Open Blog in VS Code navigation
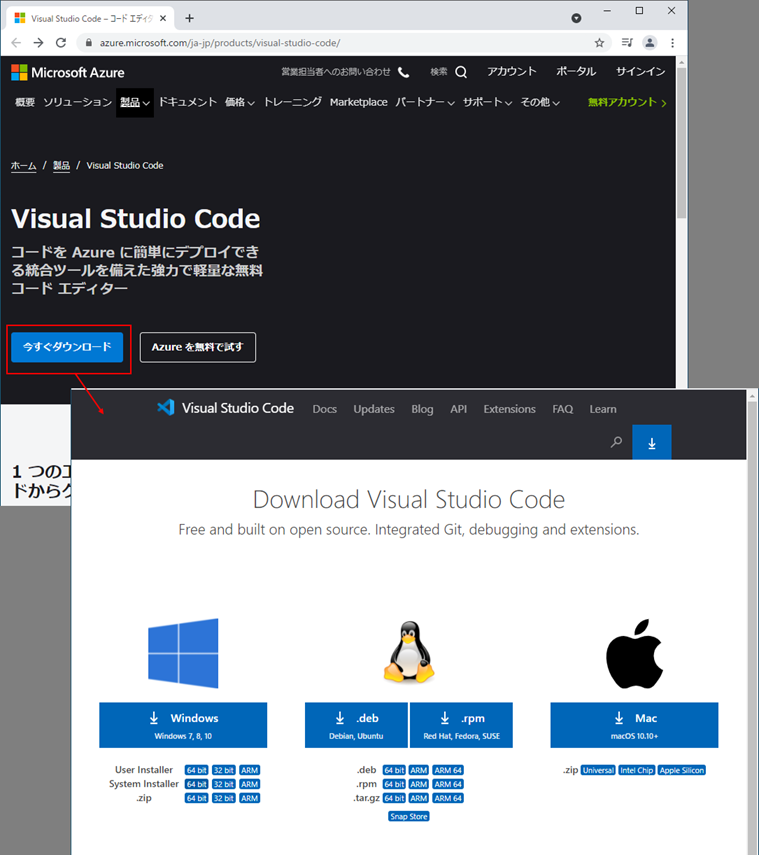759x855 pixels. pyautogui.click(x=422, y=409)
